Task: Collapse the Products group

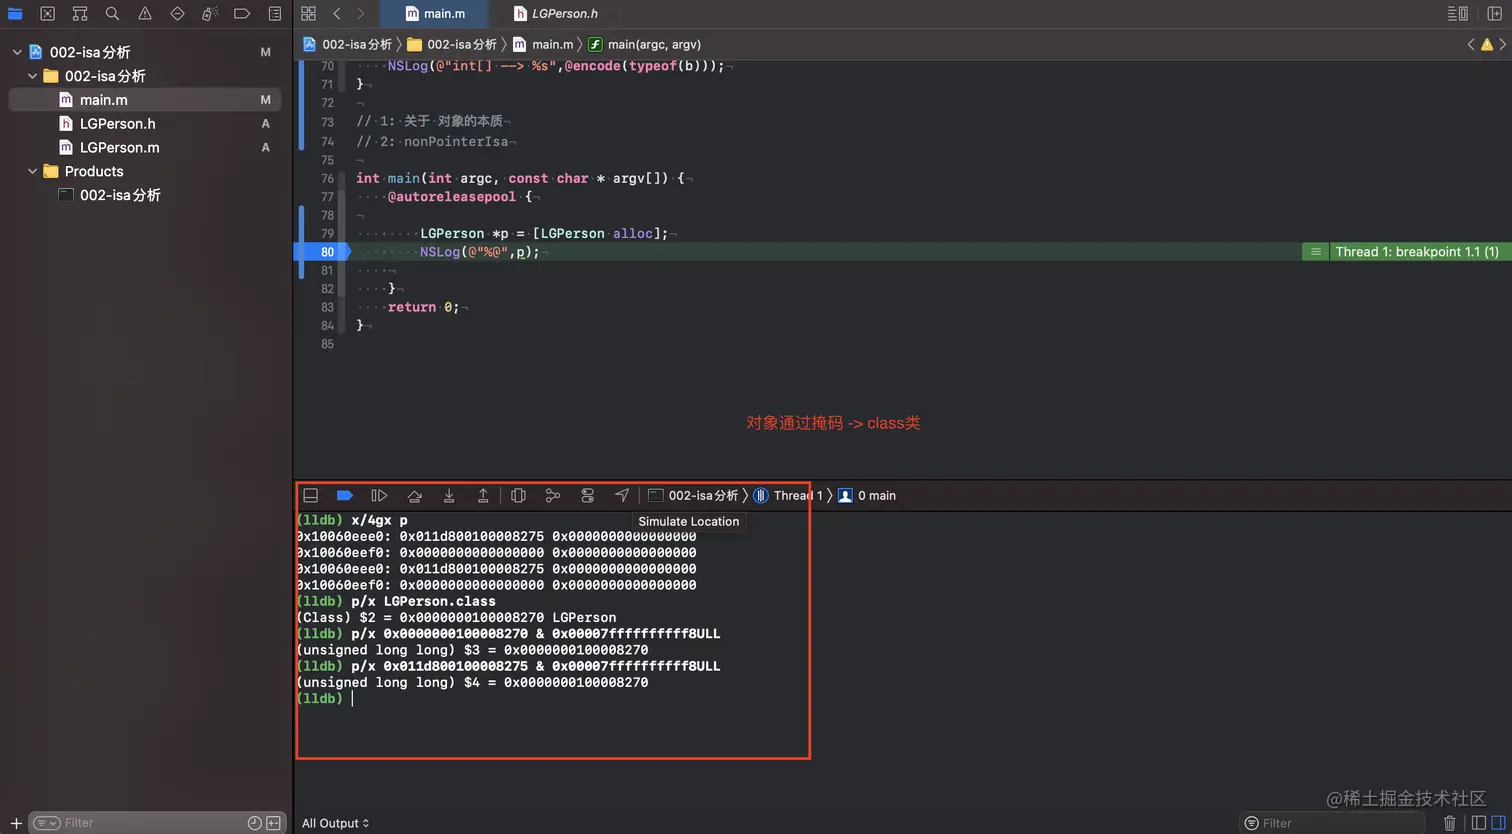Action: [x=32, y=171]
